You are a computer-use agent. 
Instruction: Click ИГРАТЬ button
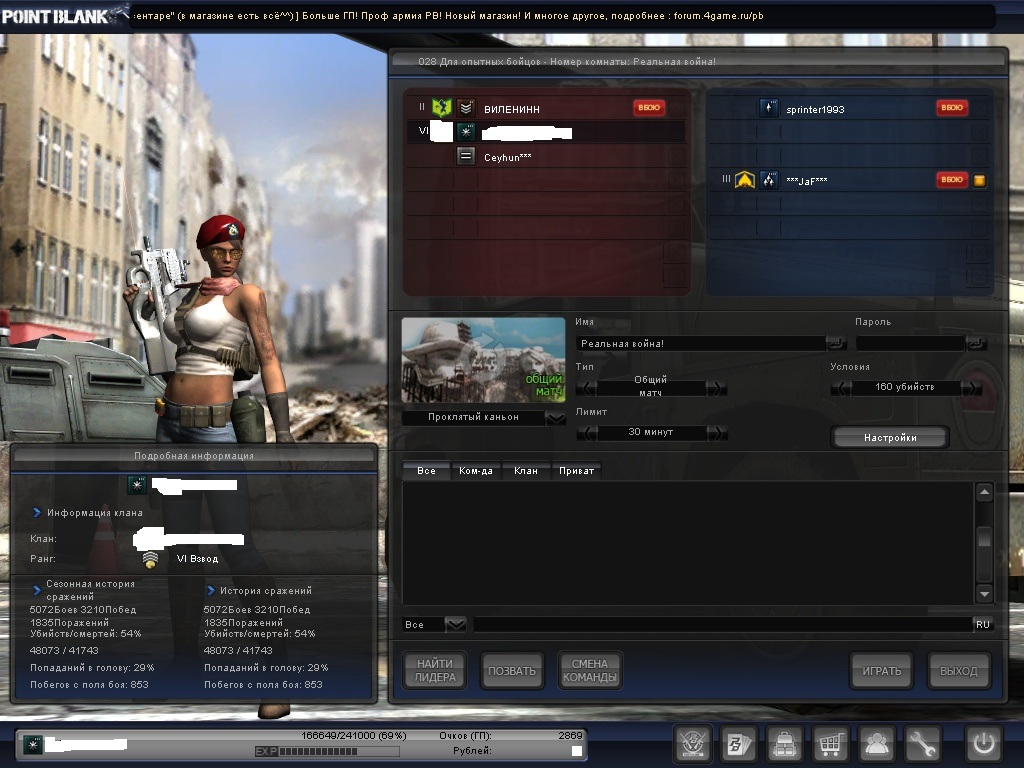(882, 671)
